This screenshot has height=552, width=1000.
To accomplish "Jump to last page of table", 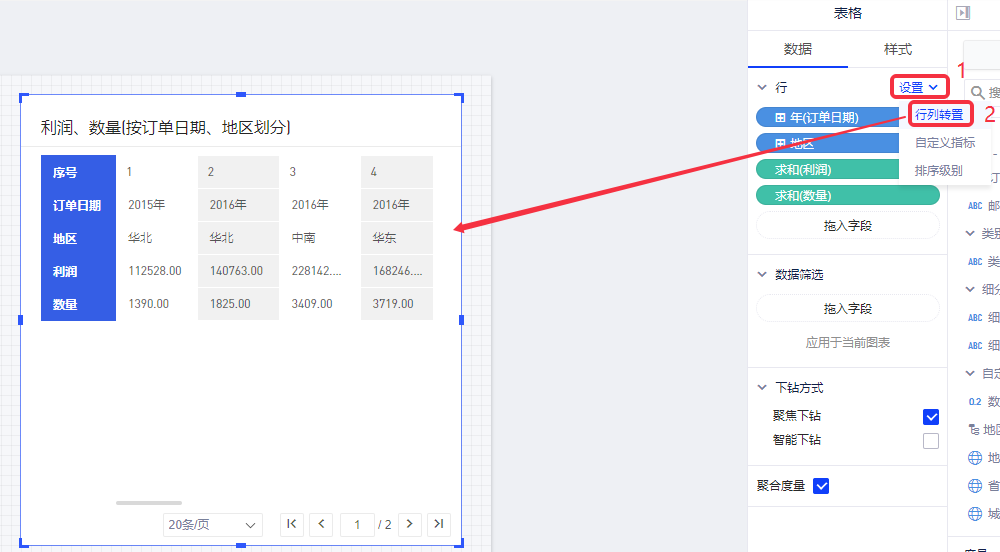I will [439, 524].
